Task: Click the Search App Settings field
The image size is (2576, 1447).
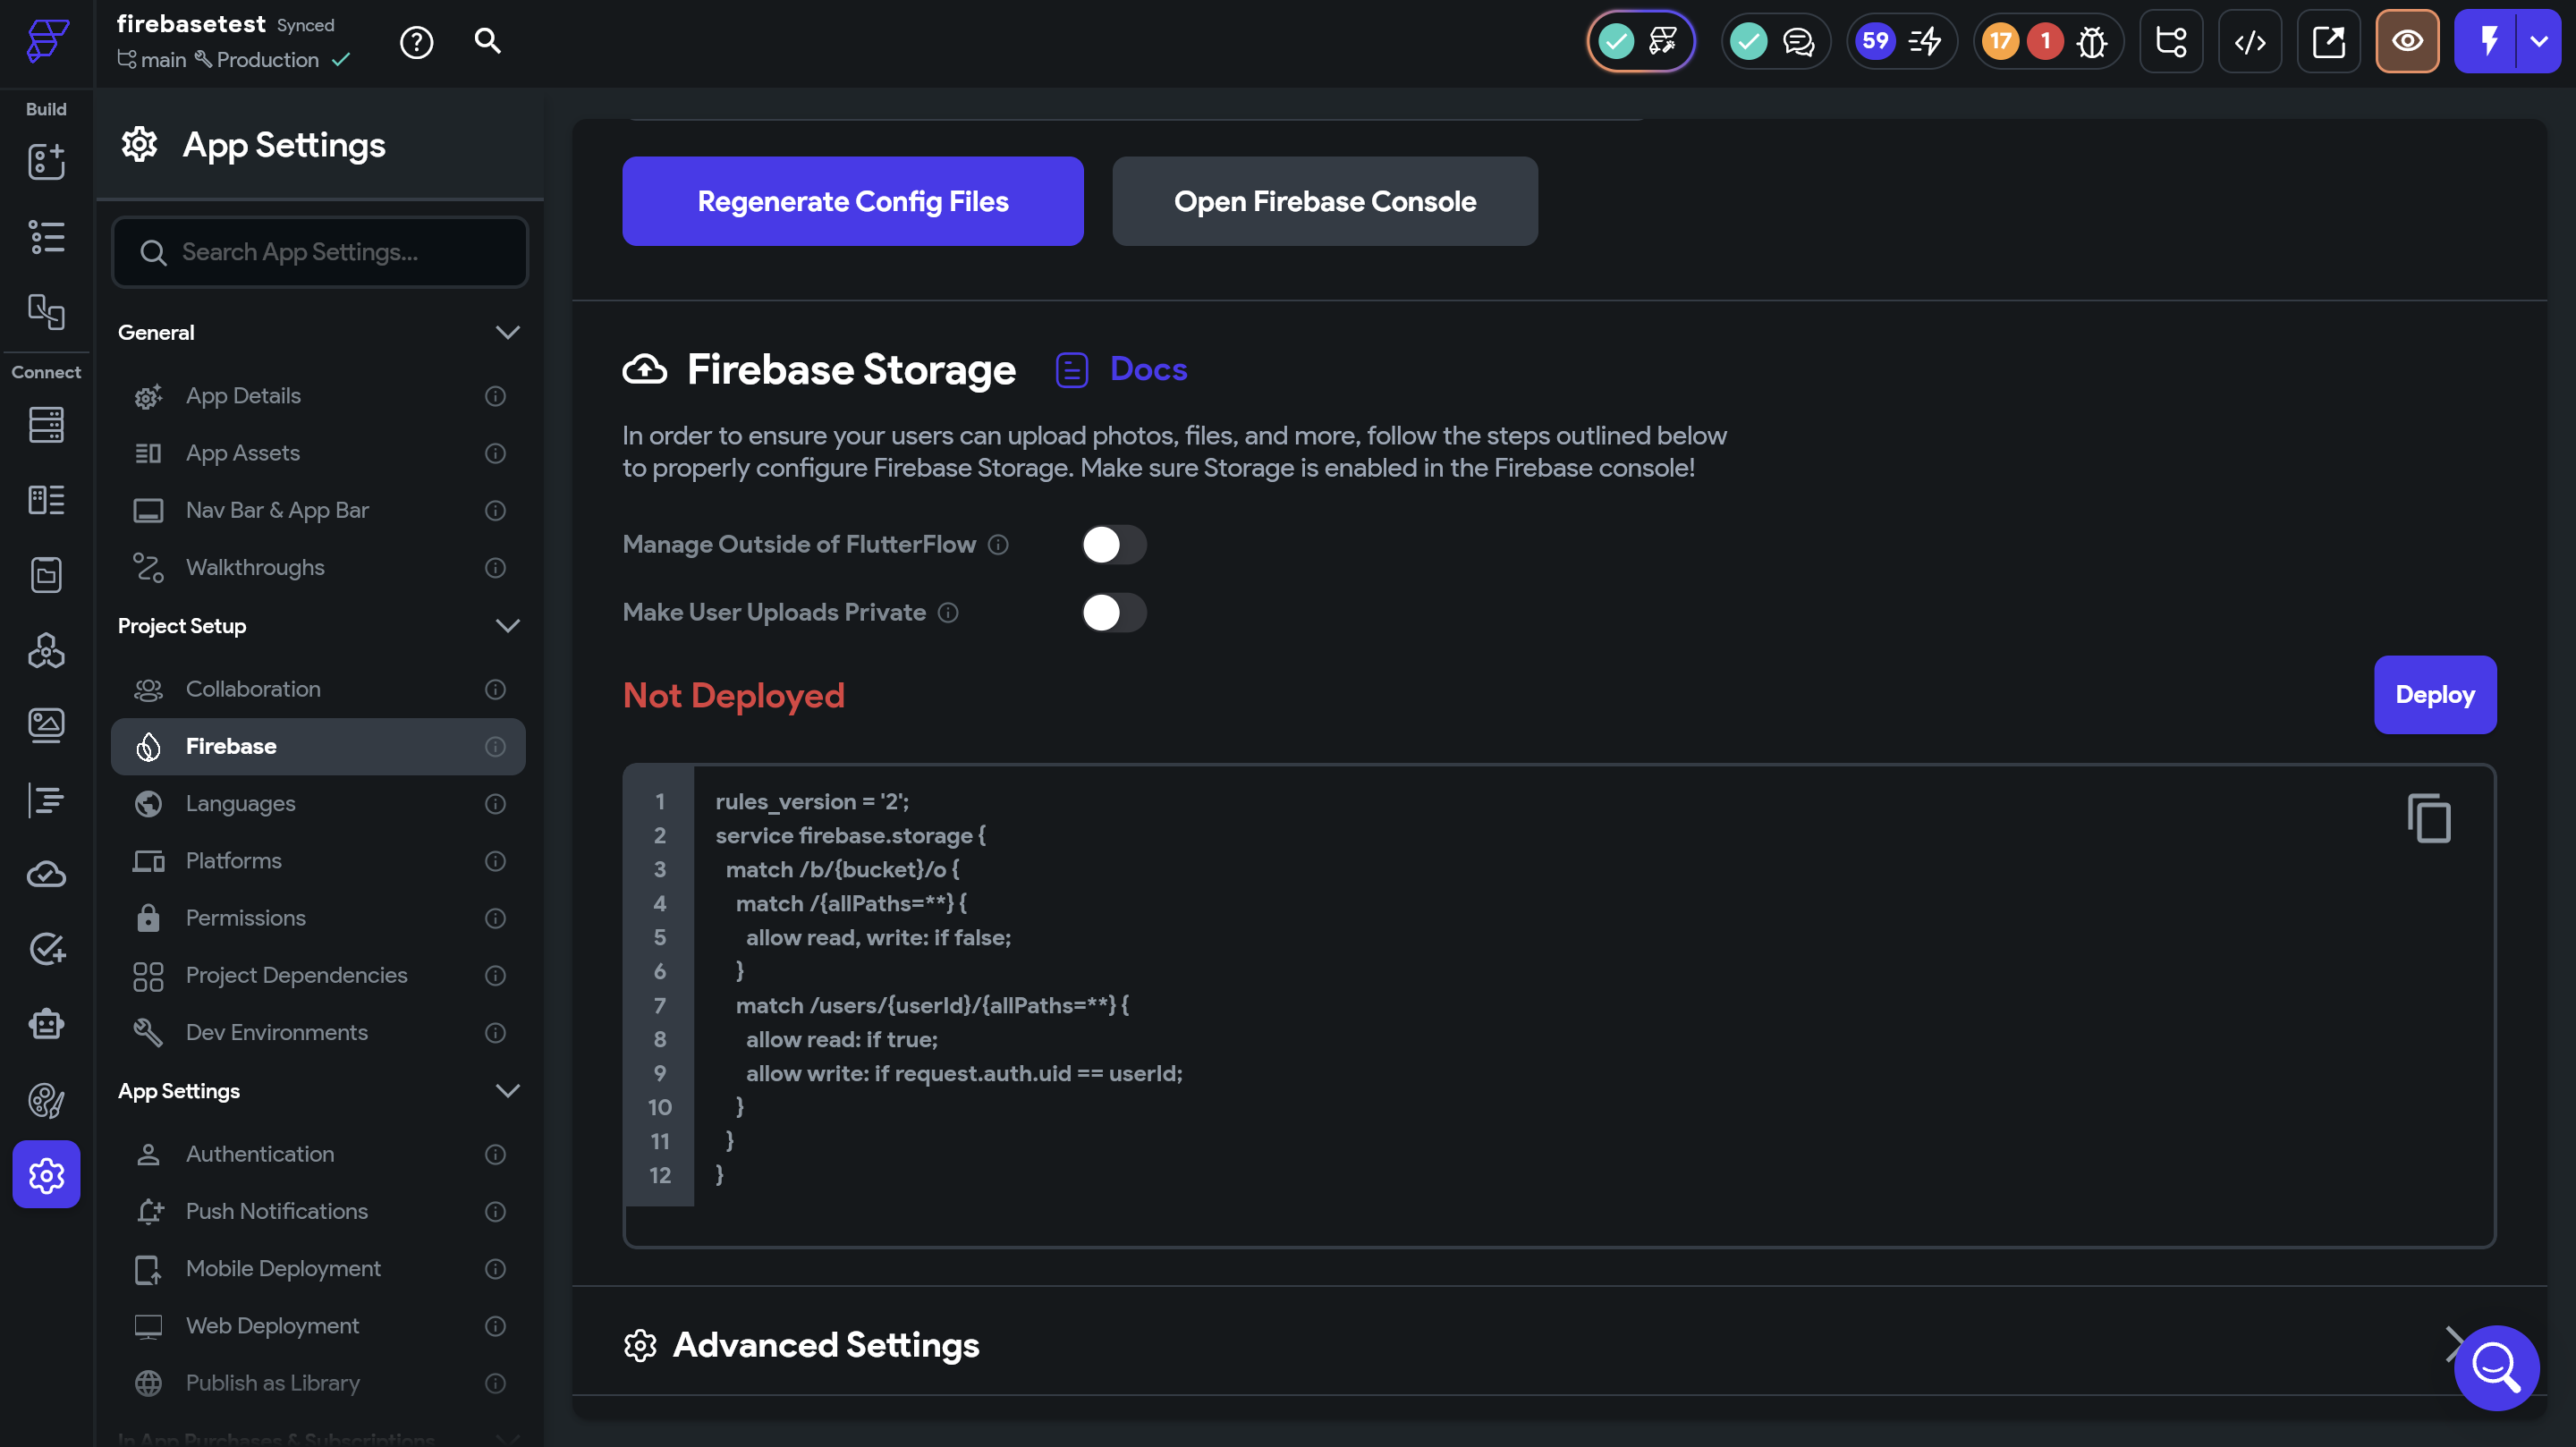Action: (x=320, y=252)
